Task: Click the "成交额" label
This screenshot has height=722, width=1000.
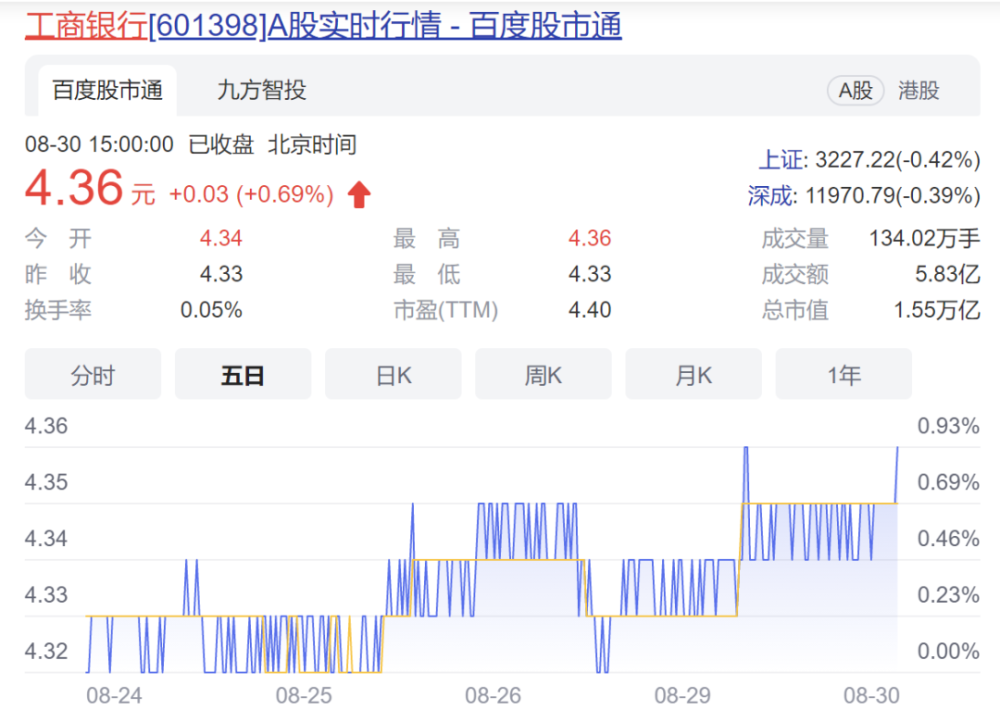Action: (795, 274)
